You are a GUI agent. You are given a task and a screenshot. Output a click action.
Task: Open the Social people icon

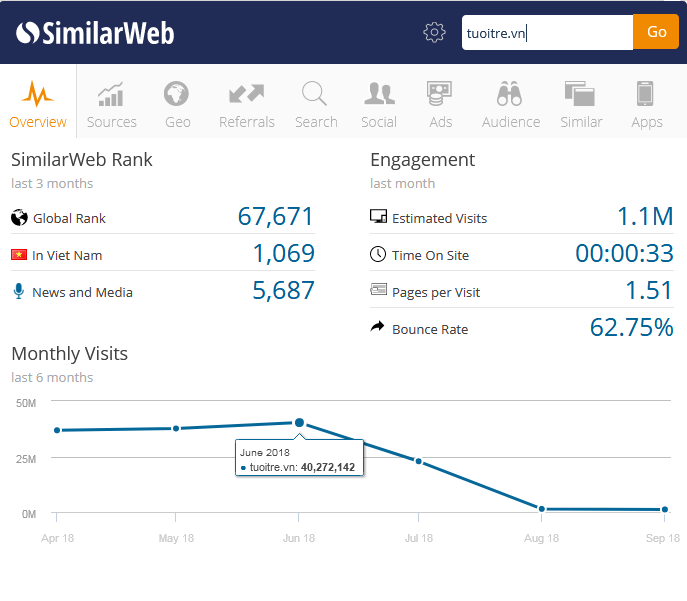(379, 95)
